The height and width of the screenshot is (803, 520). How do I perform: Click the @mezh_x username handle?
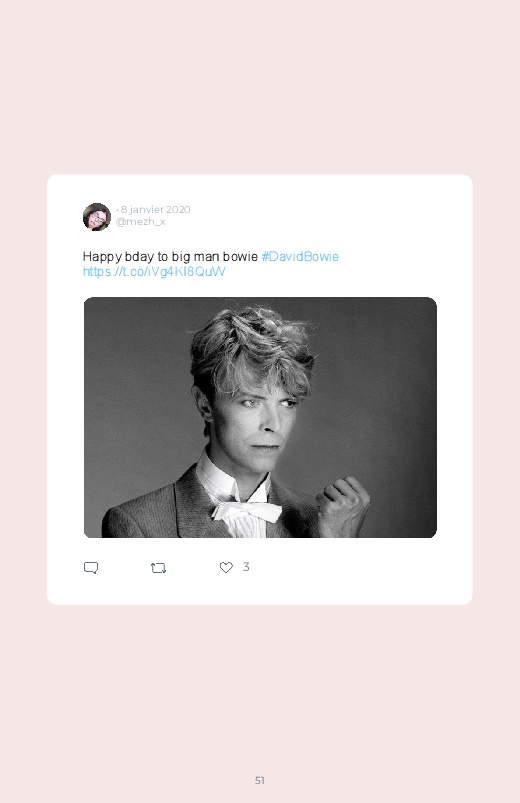point(140,221)
